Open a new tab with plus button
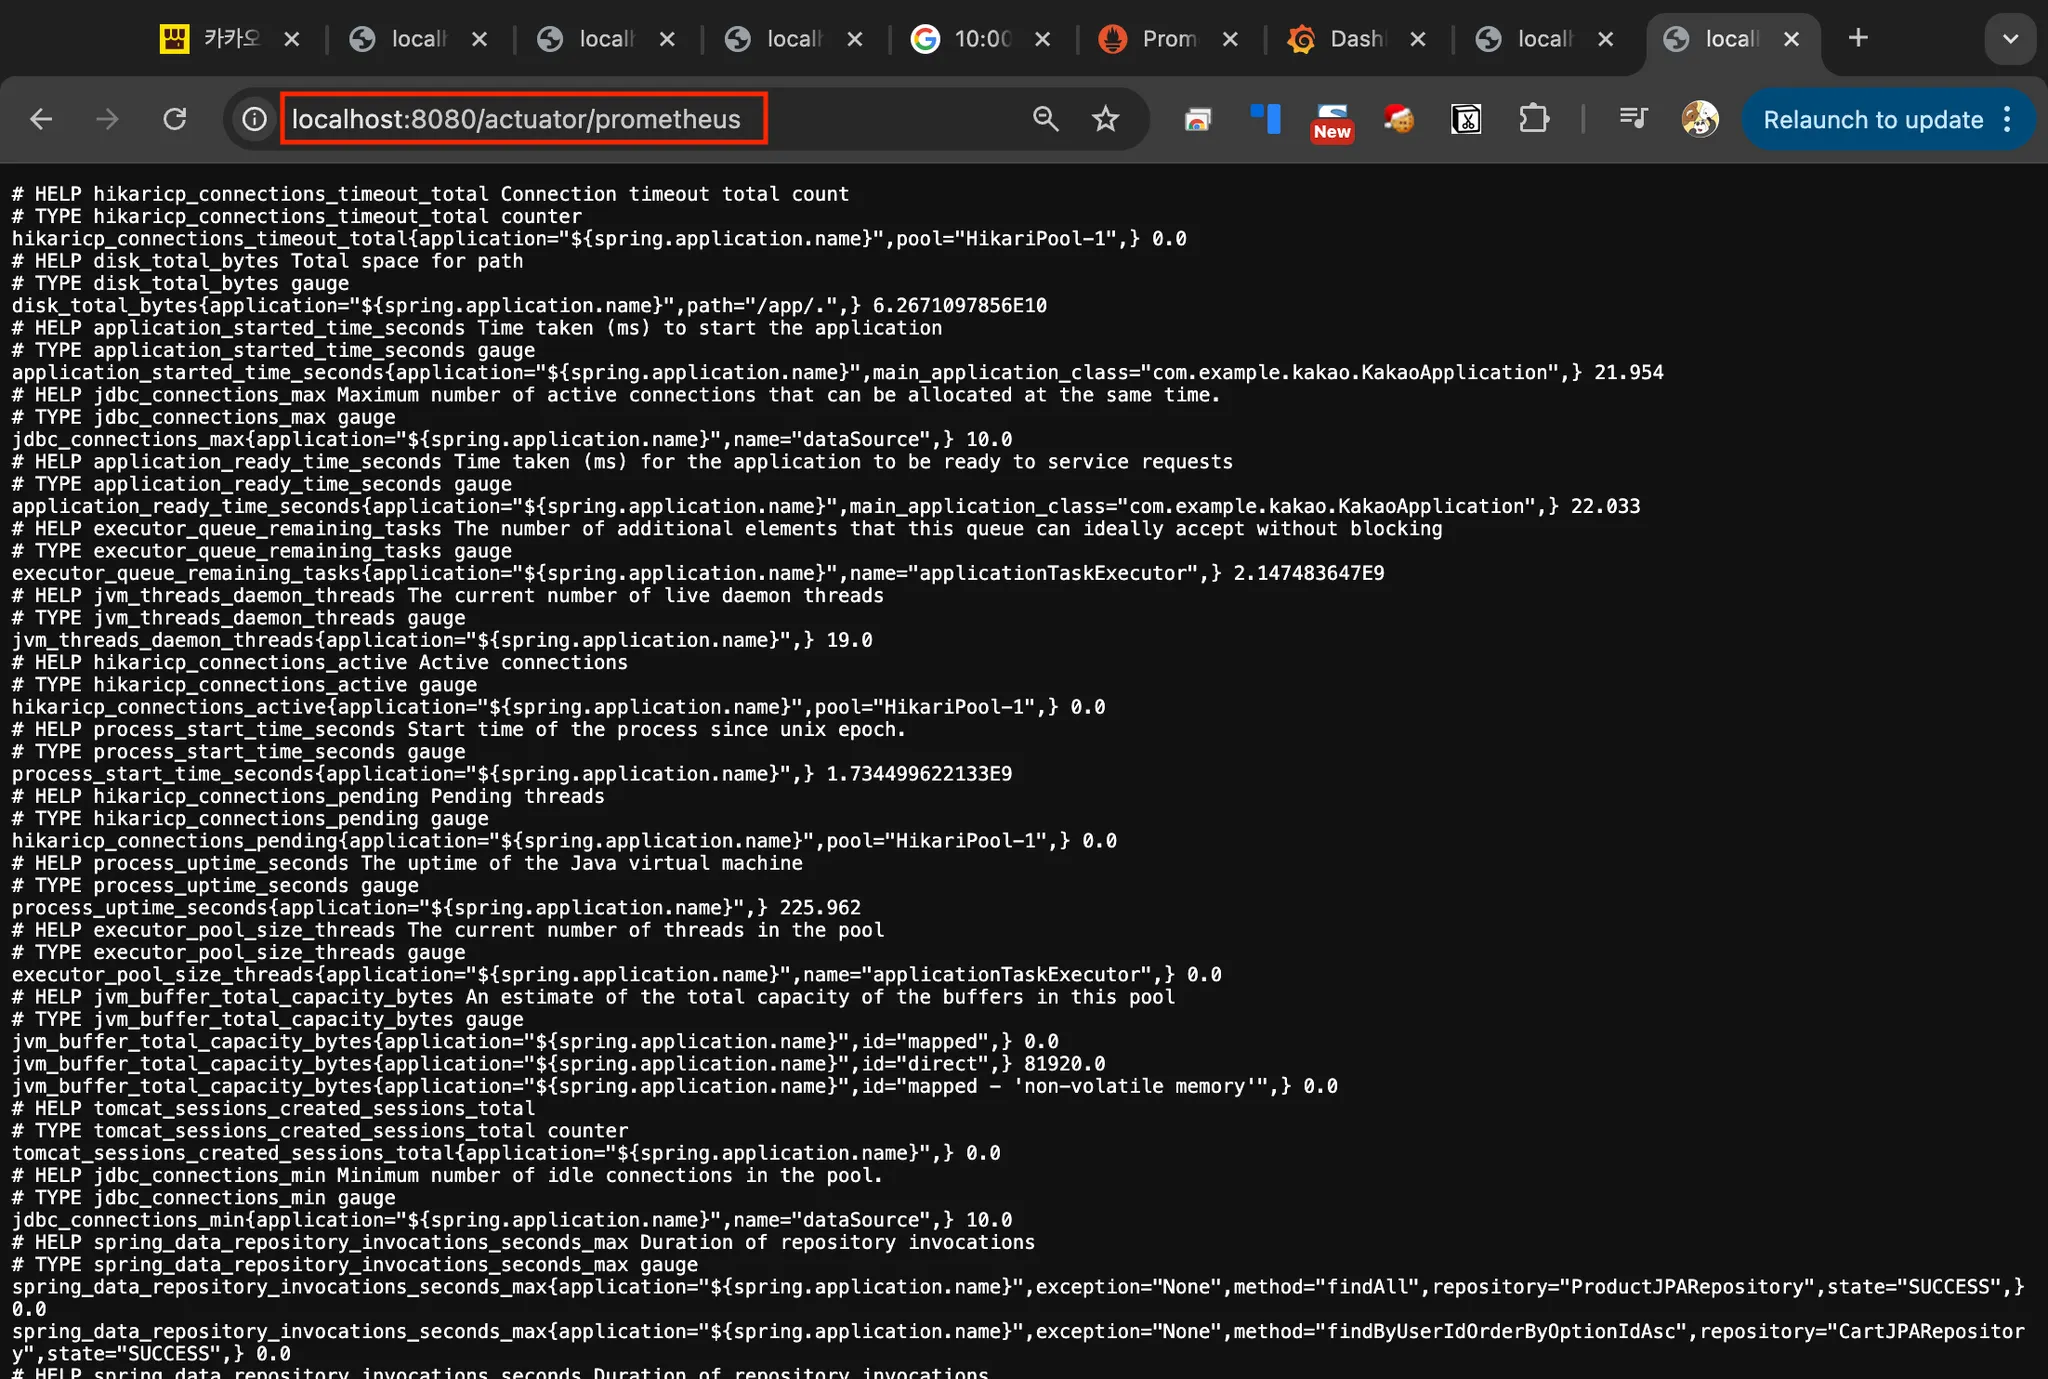This screenshot has width=2048, height=1379. coord(1858,38)
